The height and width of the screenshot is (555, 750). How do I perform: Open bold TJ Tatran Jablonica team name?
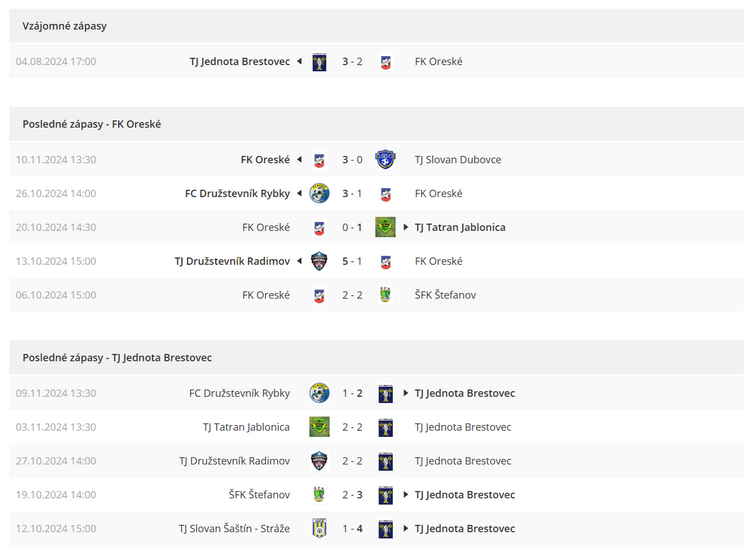click(x=460, y=227)
